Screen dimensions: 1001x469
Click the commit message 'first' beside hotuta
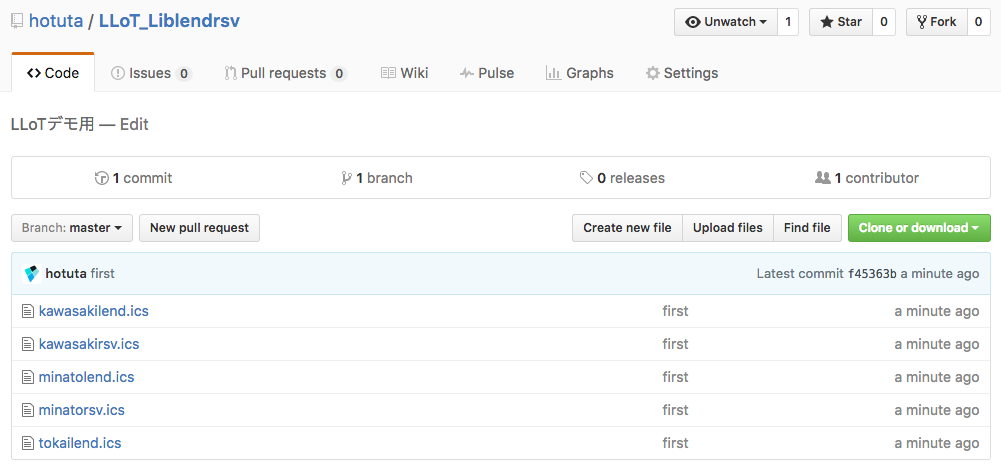point(103,274)
